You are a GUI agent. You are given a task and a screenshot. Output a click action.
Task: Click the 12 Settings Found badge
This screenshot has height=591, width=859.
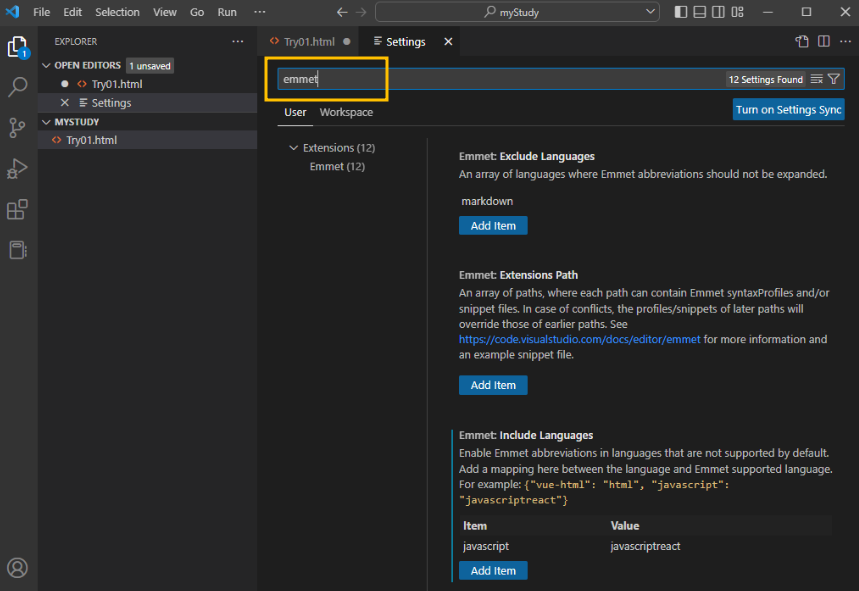(765, 79)
